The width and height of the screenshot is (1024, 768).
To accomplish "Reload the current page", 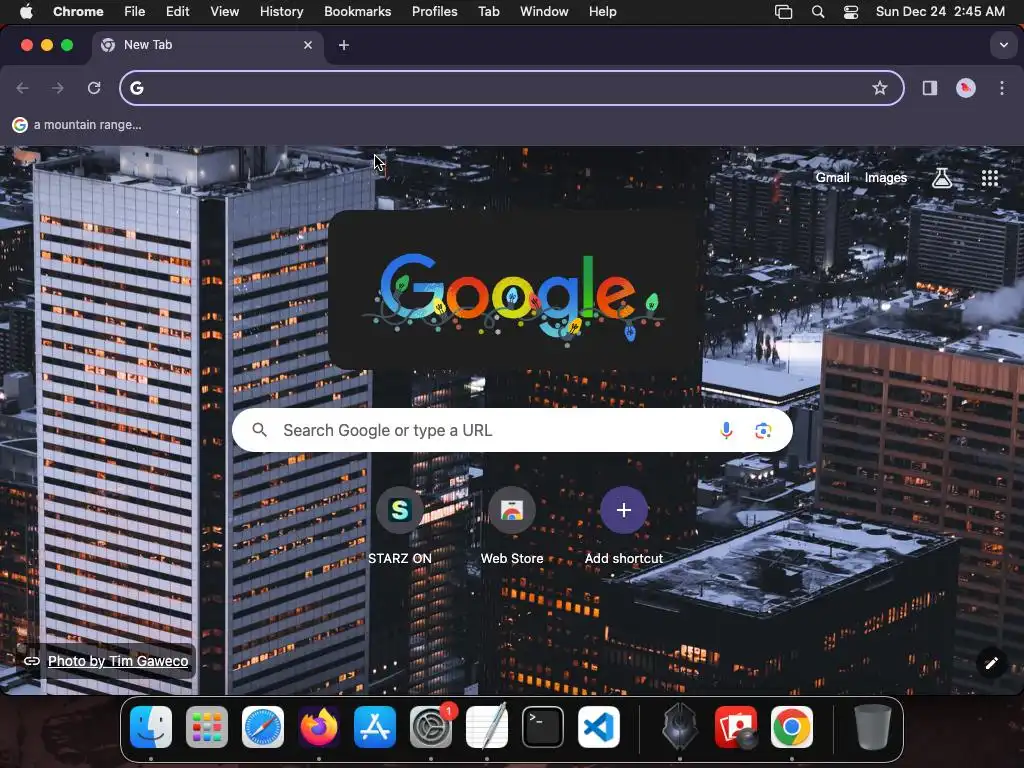I will point(94,88).
